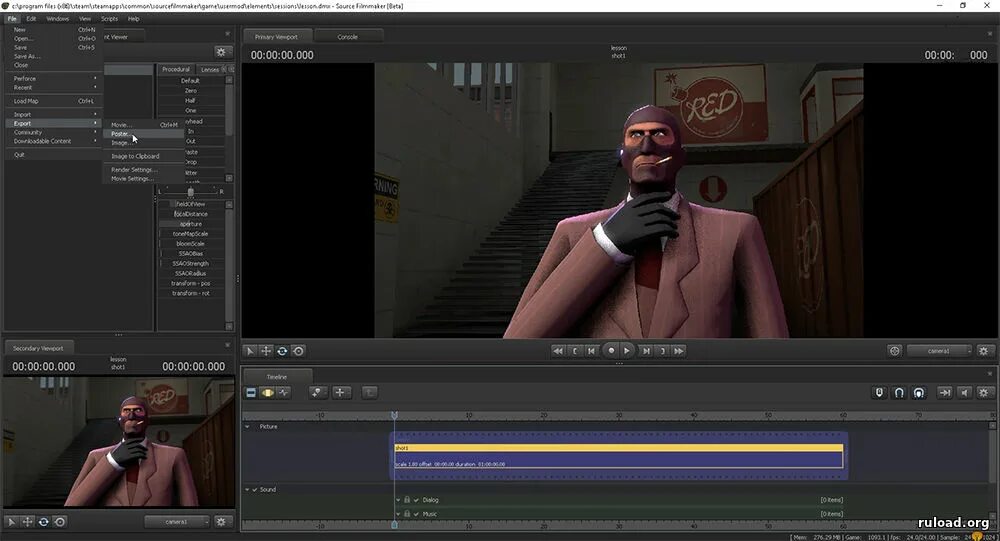This screenshot has width=1000, height=541.
Task: Click Load Map in the File menu
Action: point(54,101)
